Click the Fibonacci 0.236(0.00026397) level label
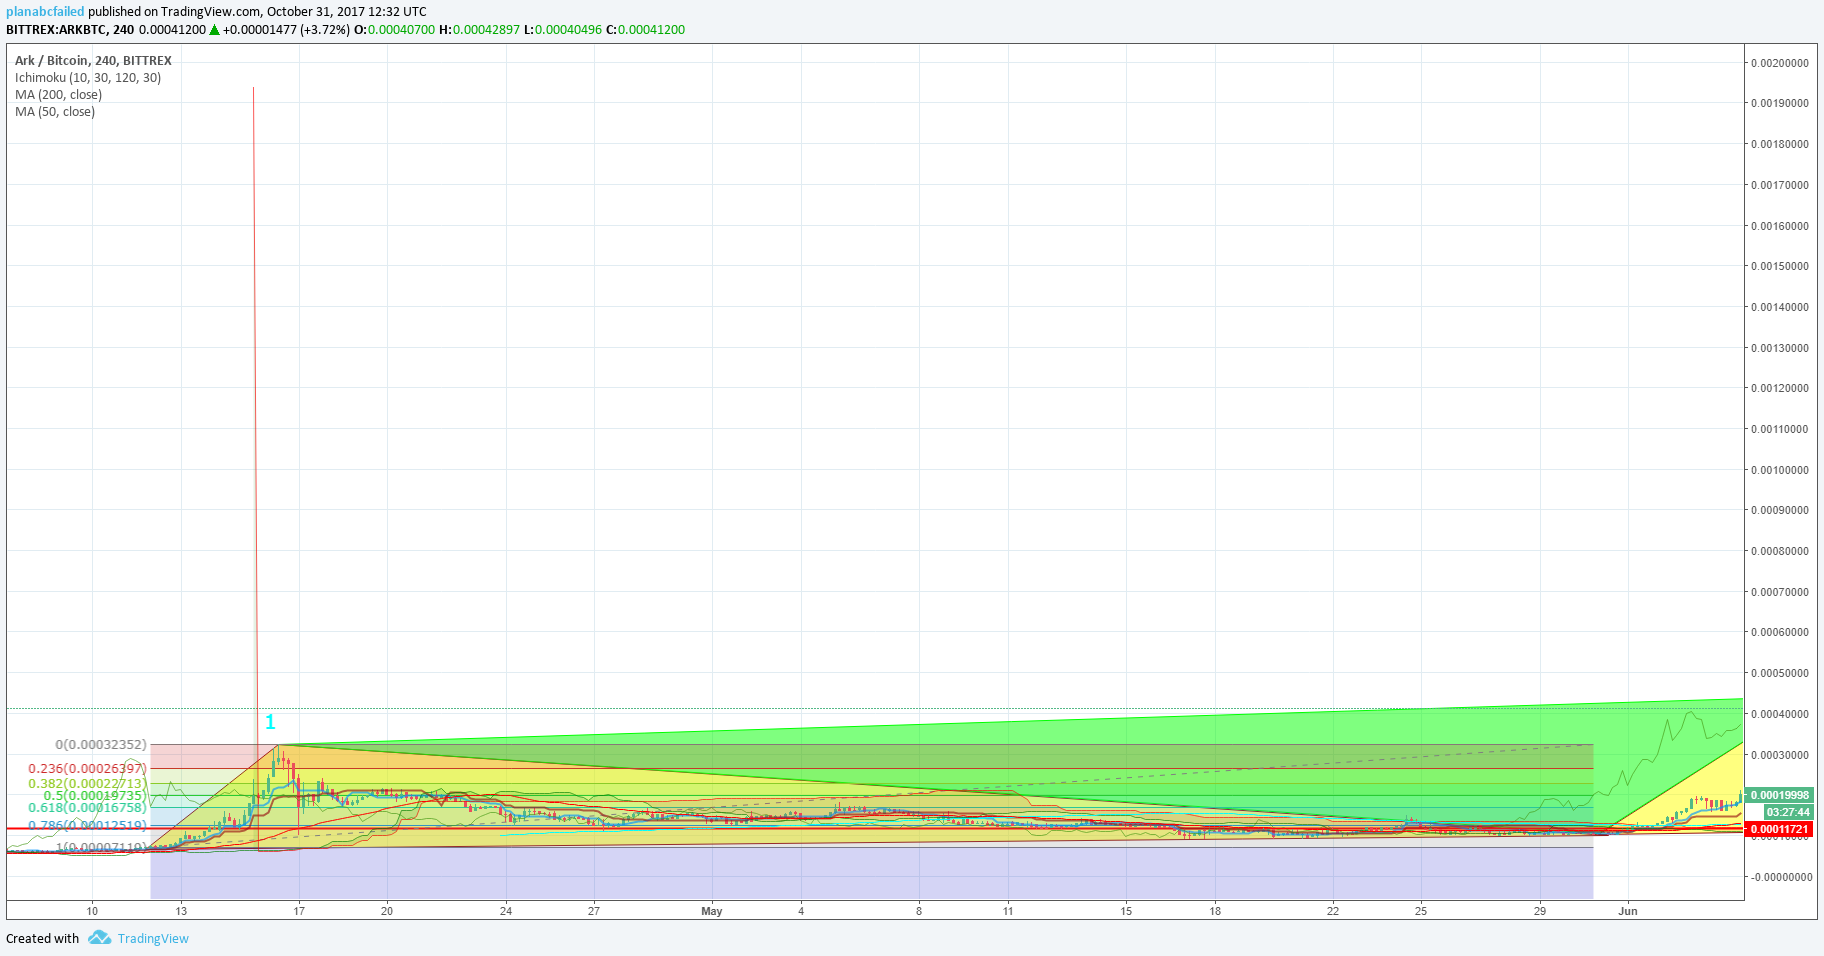This screenshot has height=956, width=1824. [x=87, y=769]
